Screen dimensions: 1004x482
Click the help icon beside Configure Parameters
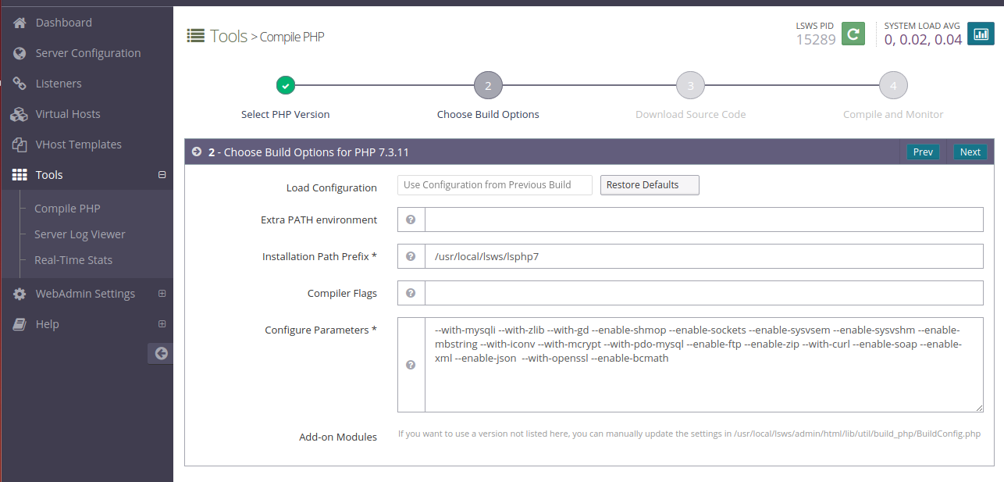411,365
